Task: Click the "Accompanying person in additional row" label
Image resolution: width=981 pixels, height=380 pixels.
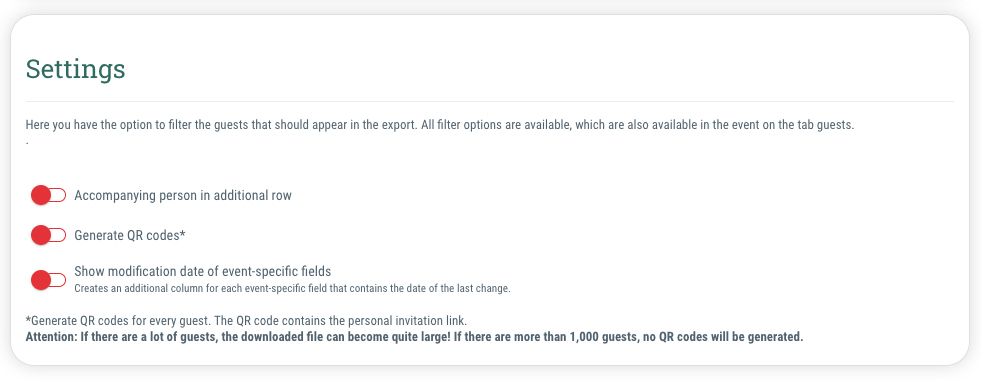Action: 183,195
